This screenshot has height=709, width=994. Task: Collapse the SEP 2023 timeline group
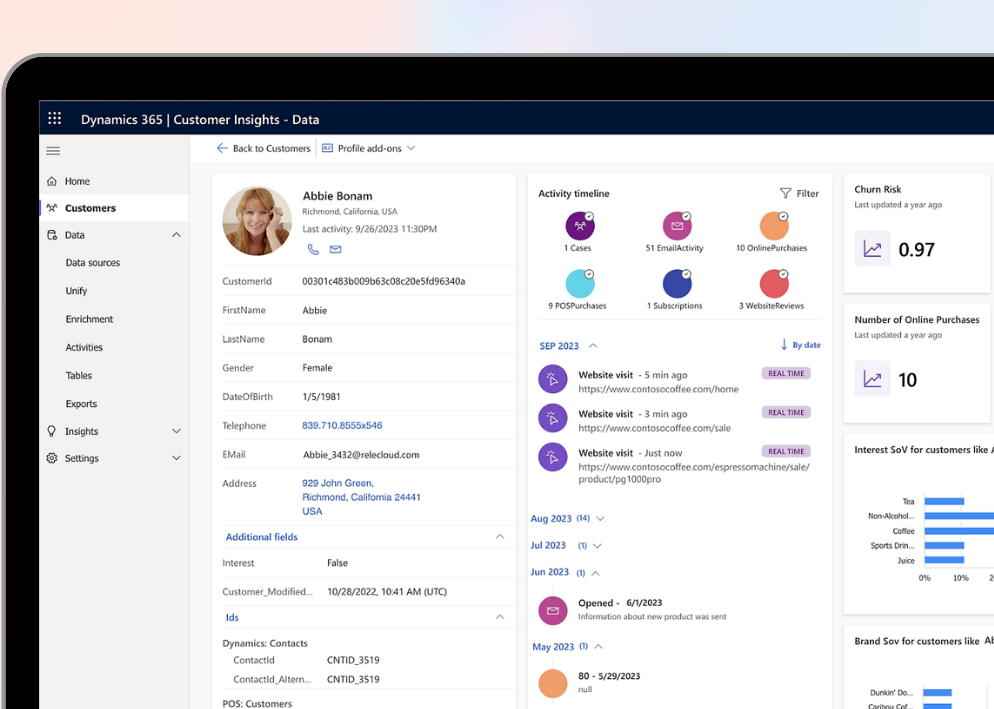point(593,346)
